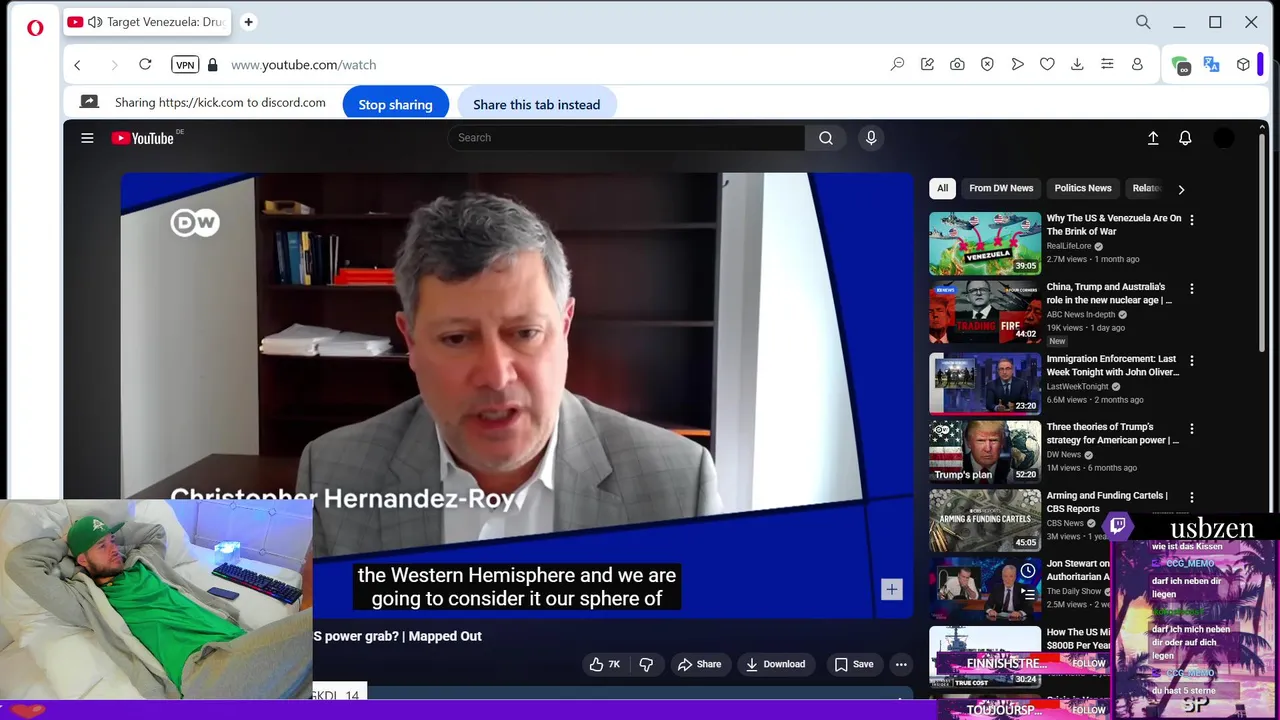Save the video to a playlist
Viewport: 1280px width, 720px height.
tap(854, 664)
